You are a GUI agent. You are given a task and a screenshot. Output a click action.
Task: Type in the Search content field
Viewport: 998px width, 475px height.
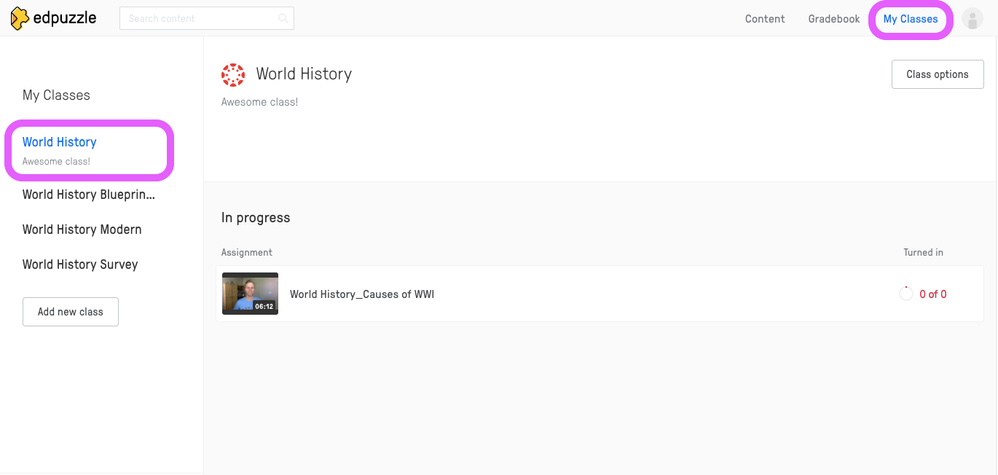coord(200,18)
